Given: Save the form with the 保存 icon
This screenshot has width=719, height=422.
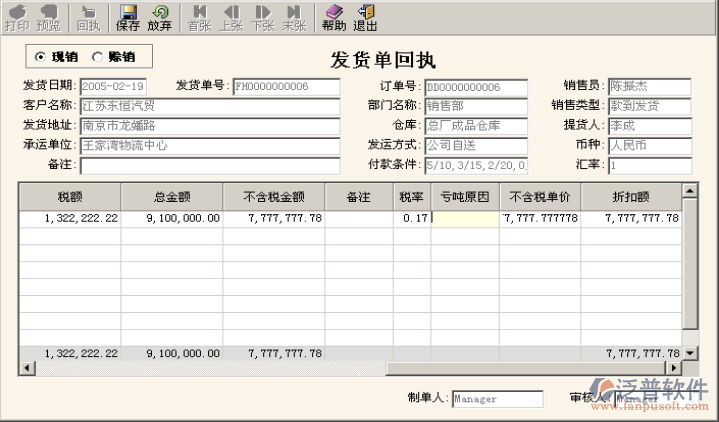Looking at the screenshot, I should tap(128, 17).
